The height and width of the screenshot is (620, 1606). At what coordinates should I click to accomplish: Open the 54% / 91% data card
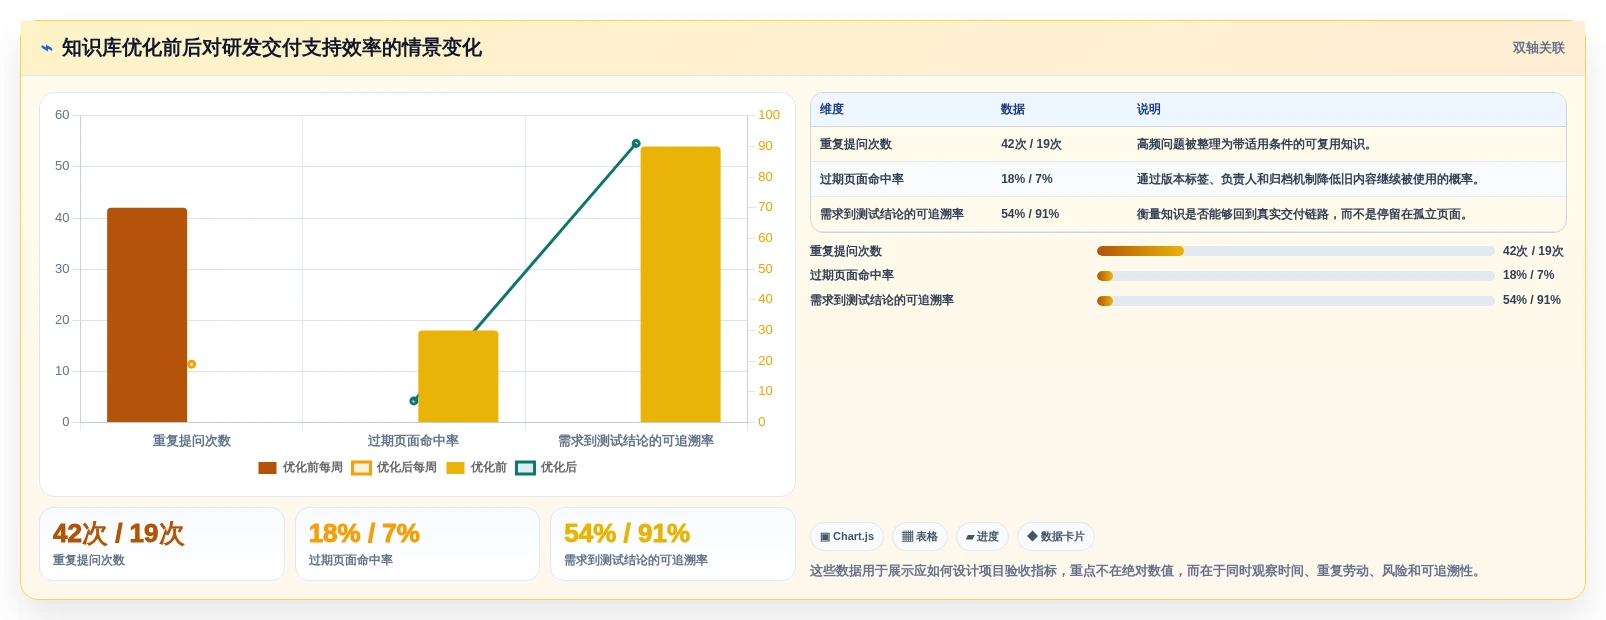click(x=673, y=544)
